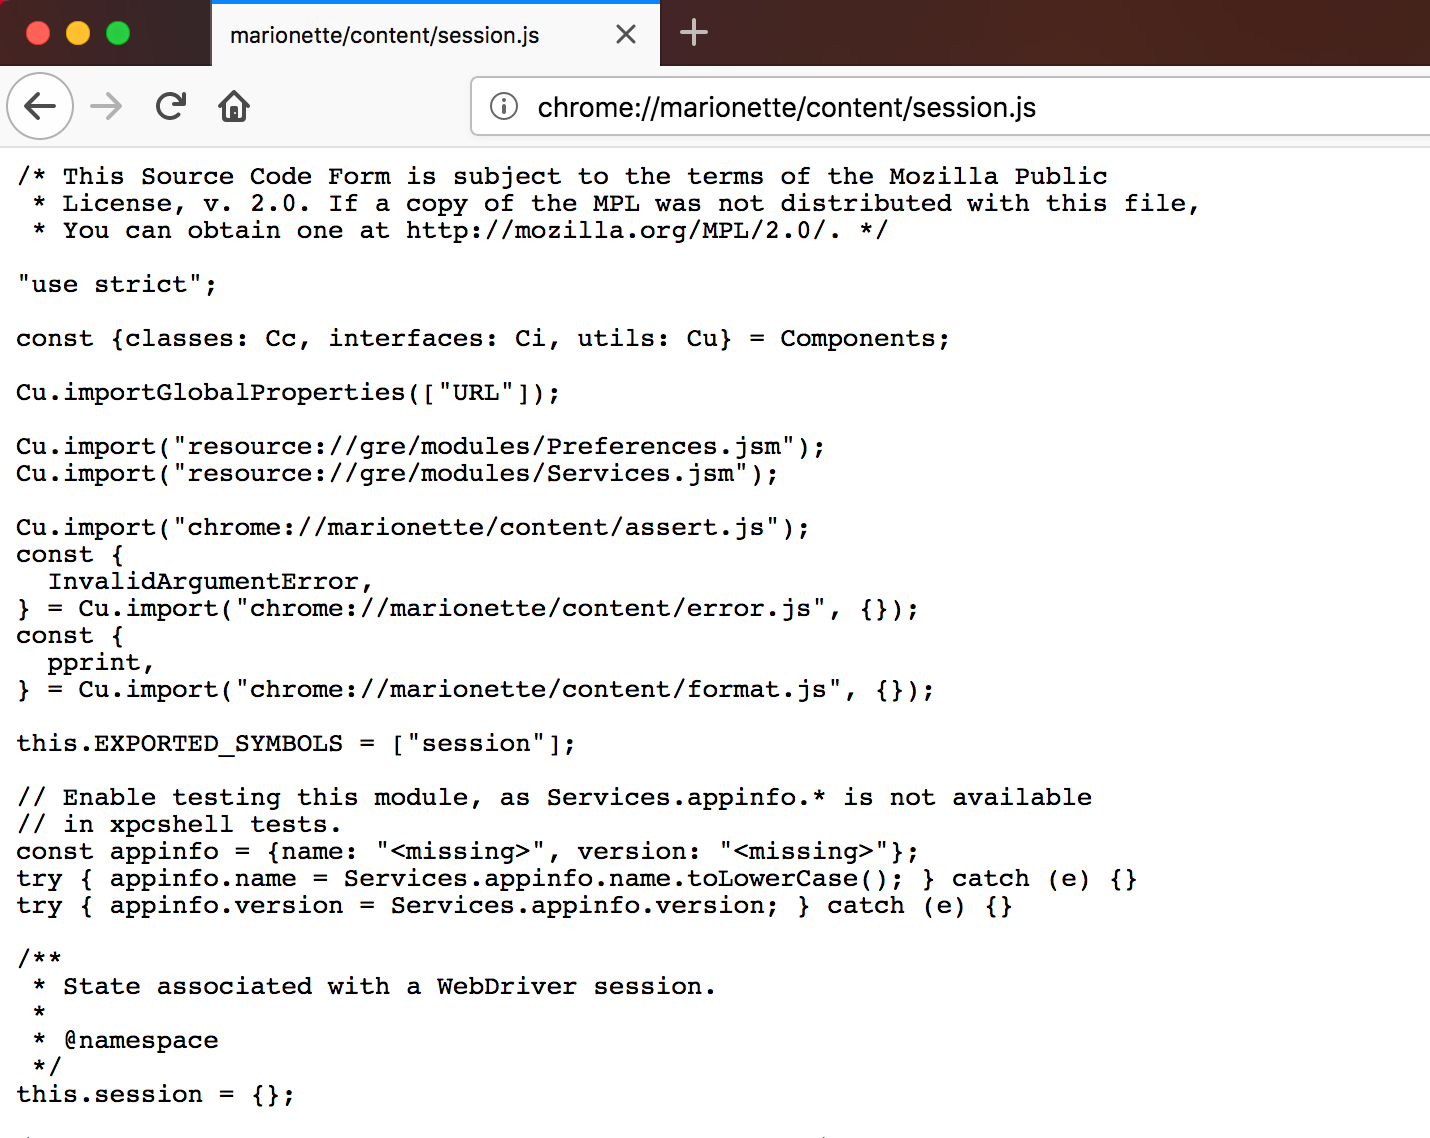Click the EXPORTED_SYMBOLS identifier
Image resolution: width=1430 pixels, height=1138 pixels.
click(218, 744)
